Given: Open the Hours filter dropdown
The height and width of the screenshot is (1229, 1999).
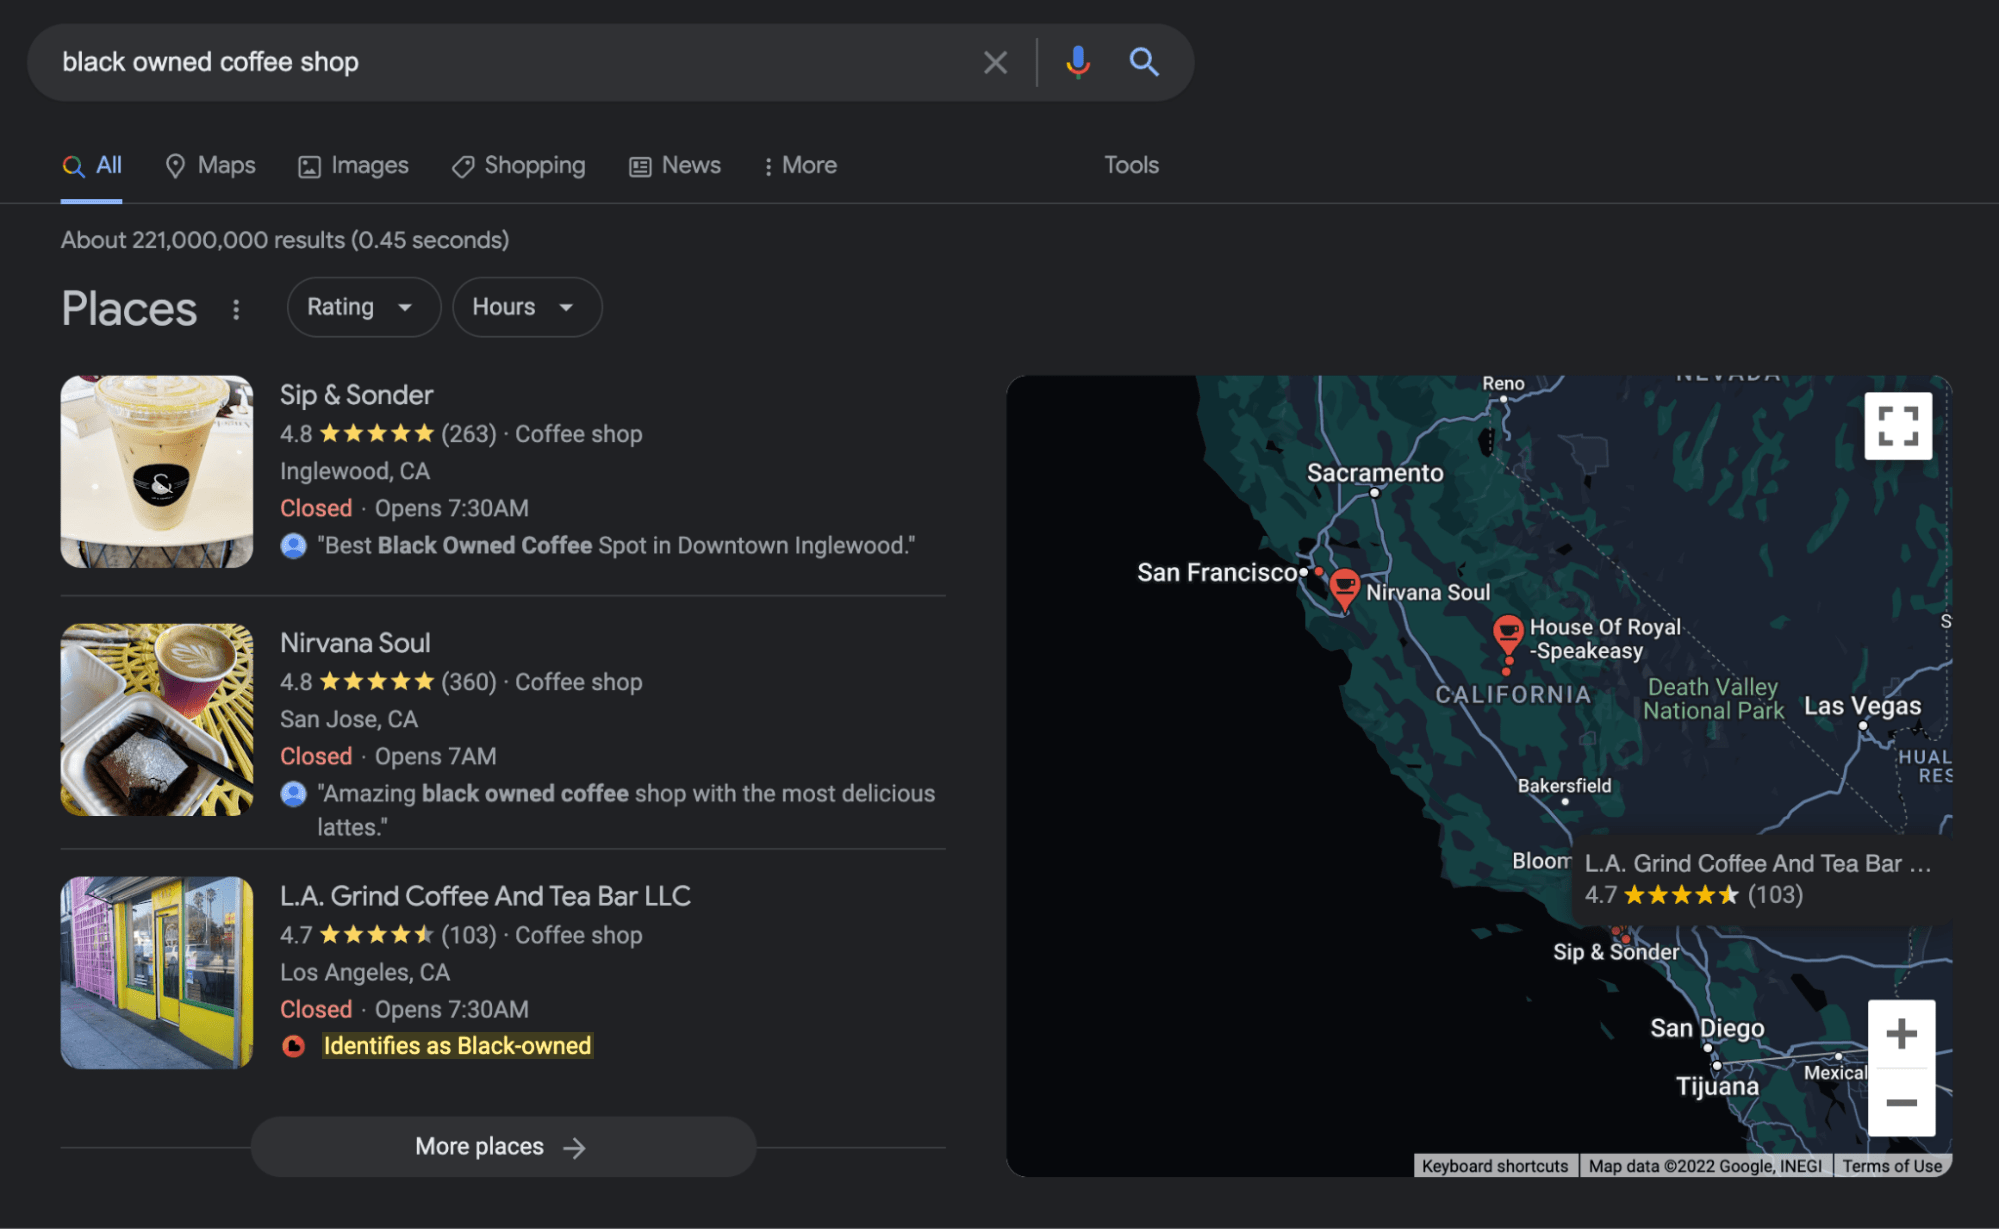Looking at the screenshot, I should (x=526, y=307).
